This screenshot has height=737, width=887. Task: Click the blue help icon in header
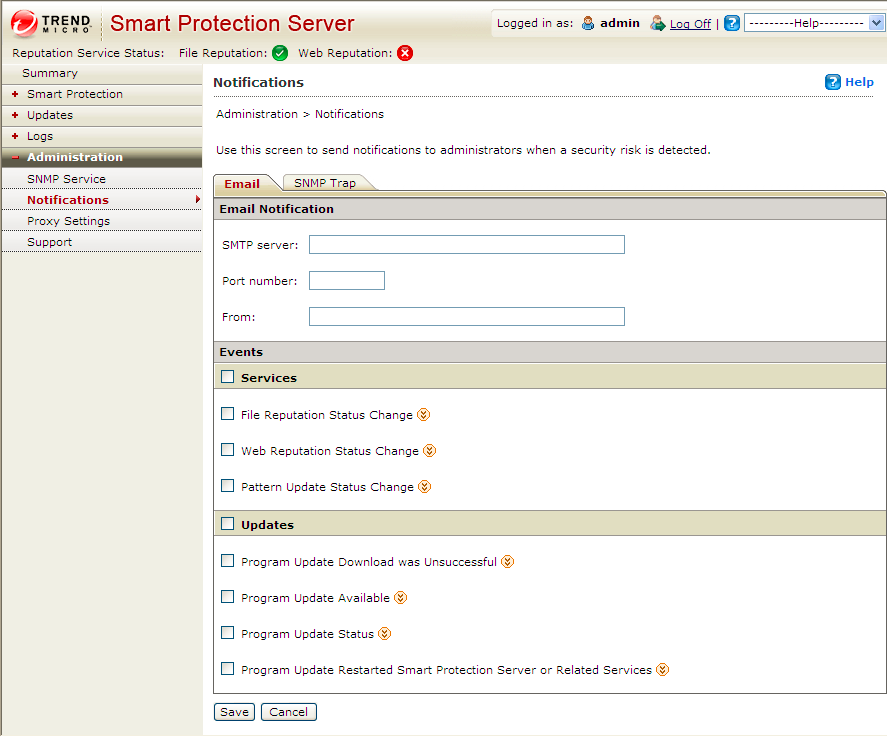732,23
